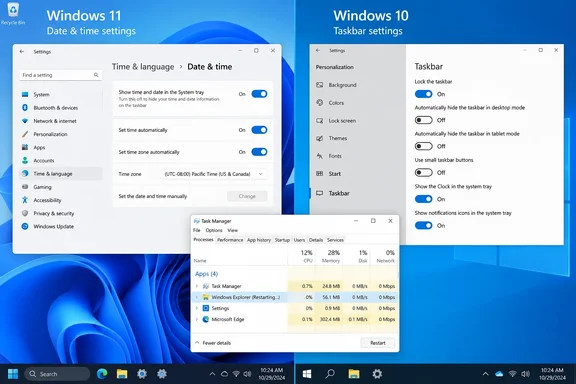
Task: Select Taskbar in Windows 10 Personalization list
Action: click(x=339, y=193)
